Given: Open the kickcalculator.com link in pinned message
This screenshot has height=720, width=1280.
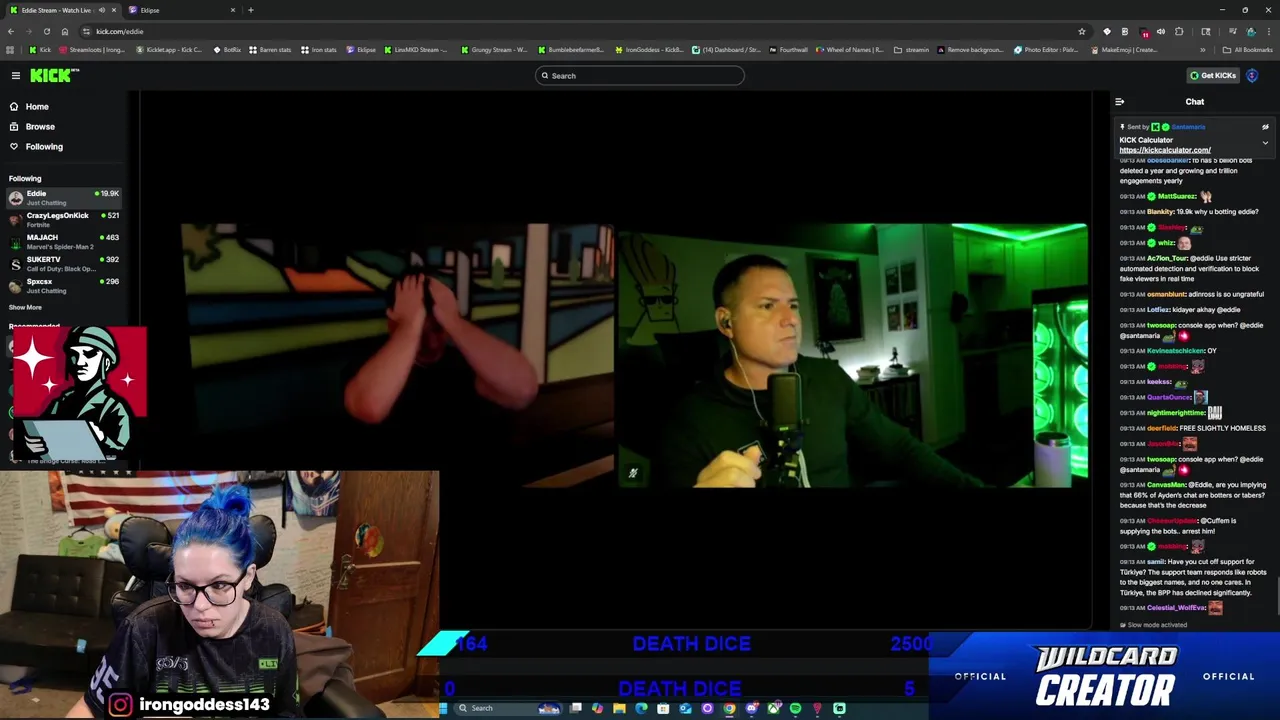Looking at the screenshot, I should tap(1165, 150).
